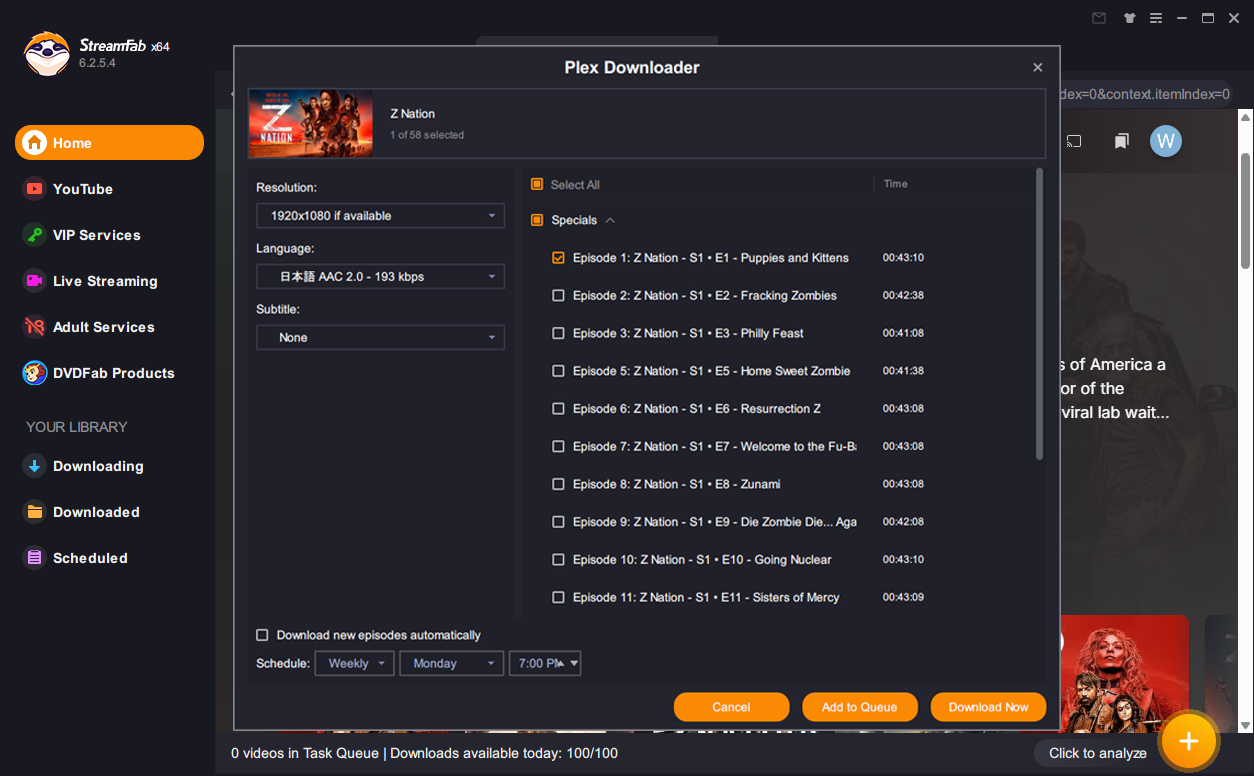Open the 7:00 PM schedule time selector
Screen dimensions: 1254x776
pos(545,663)
